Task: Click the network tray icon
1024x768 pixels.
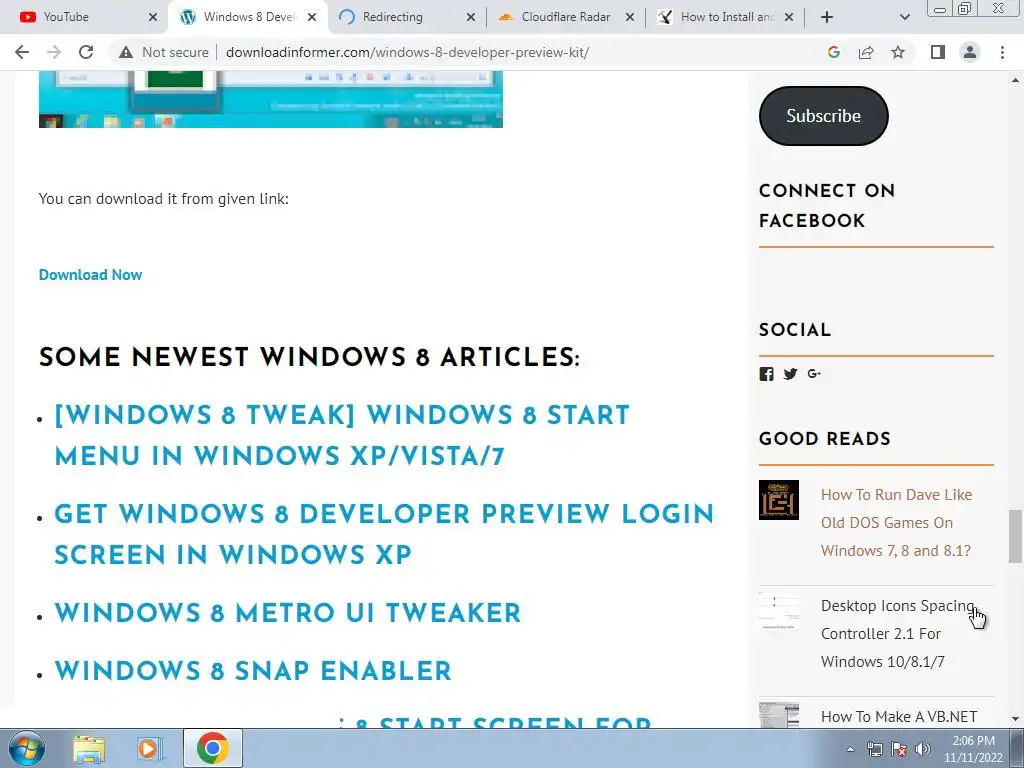Action: 874,749
